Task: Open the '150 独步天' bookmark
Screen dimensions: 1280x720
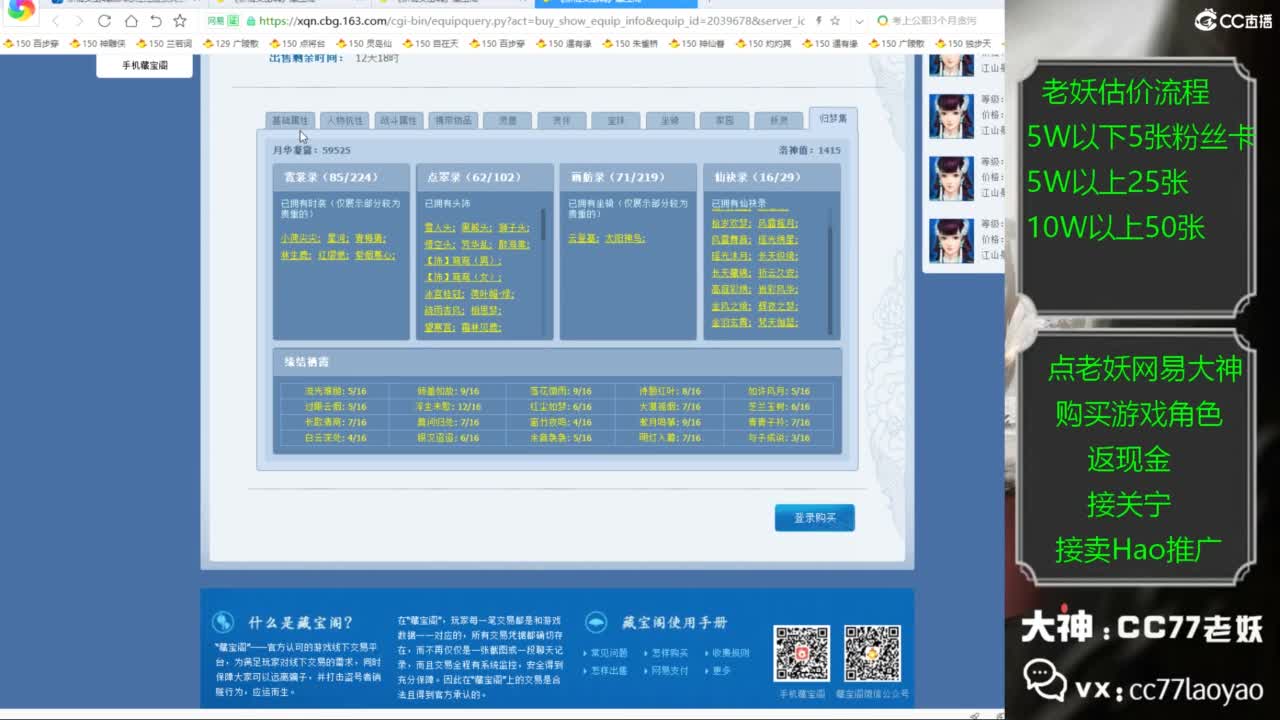Action: (964, 44)
